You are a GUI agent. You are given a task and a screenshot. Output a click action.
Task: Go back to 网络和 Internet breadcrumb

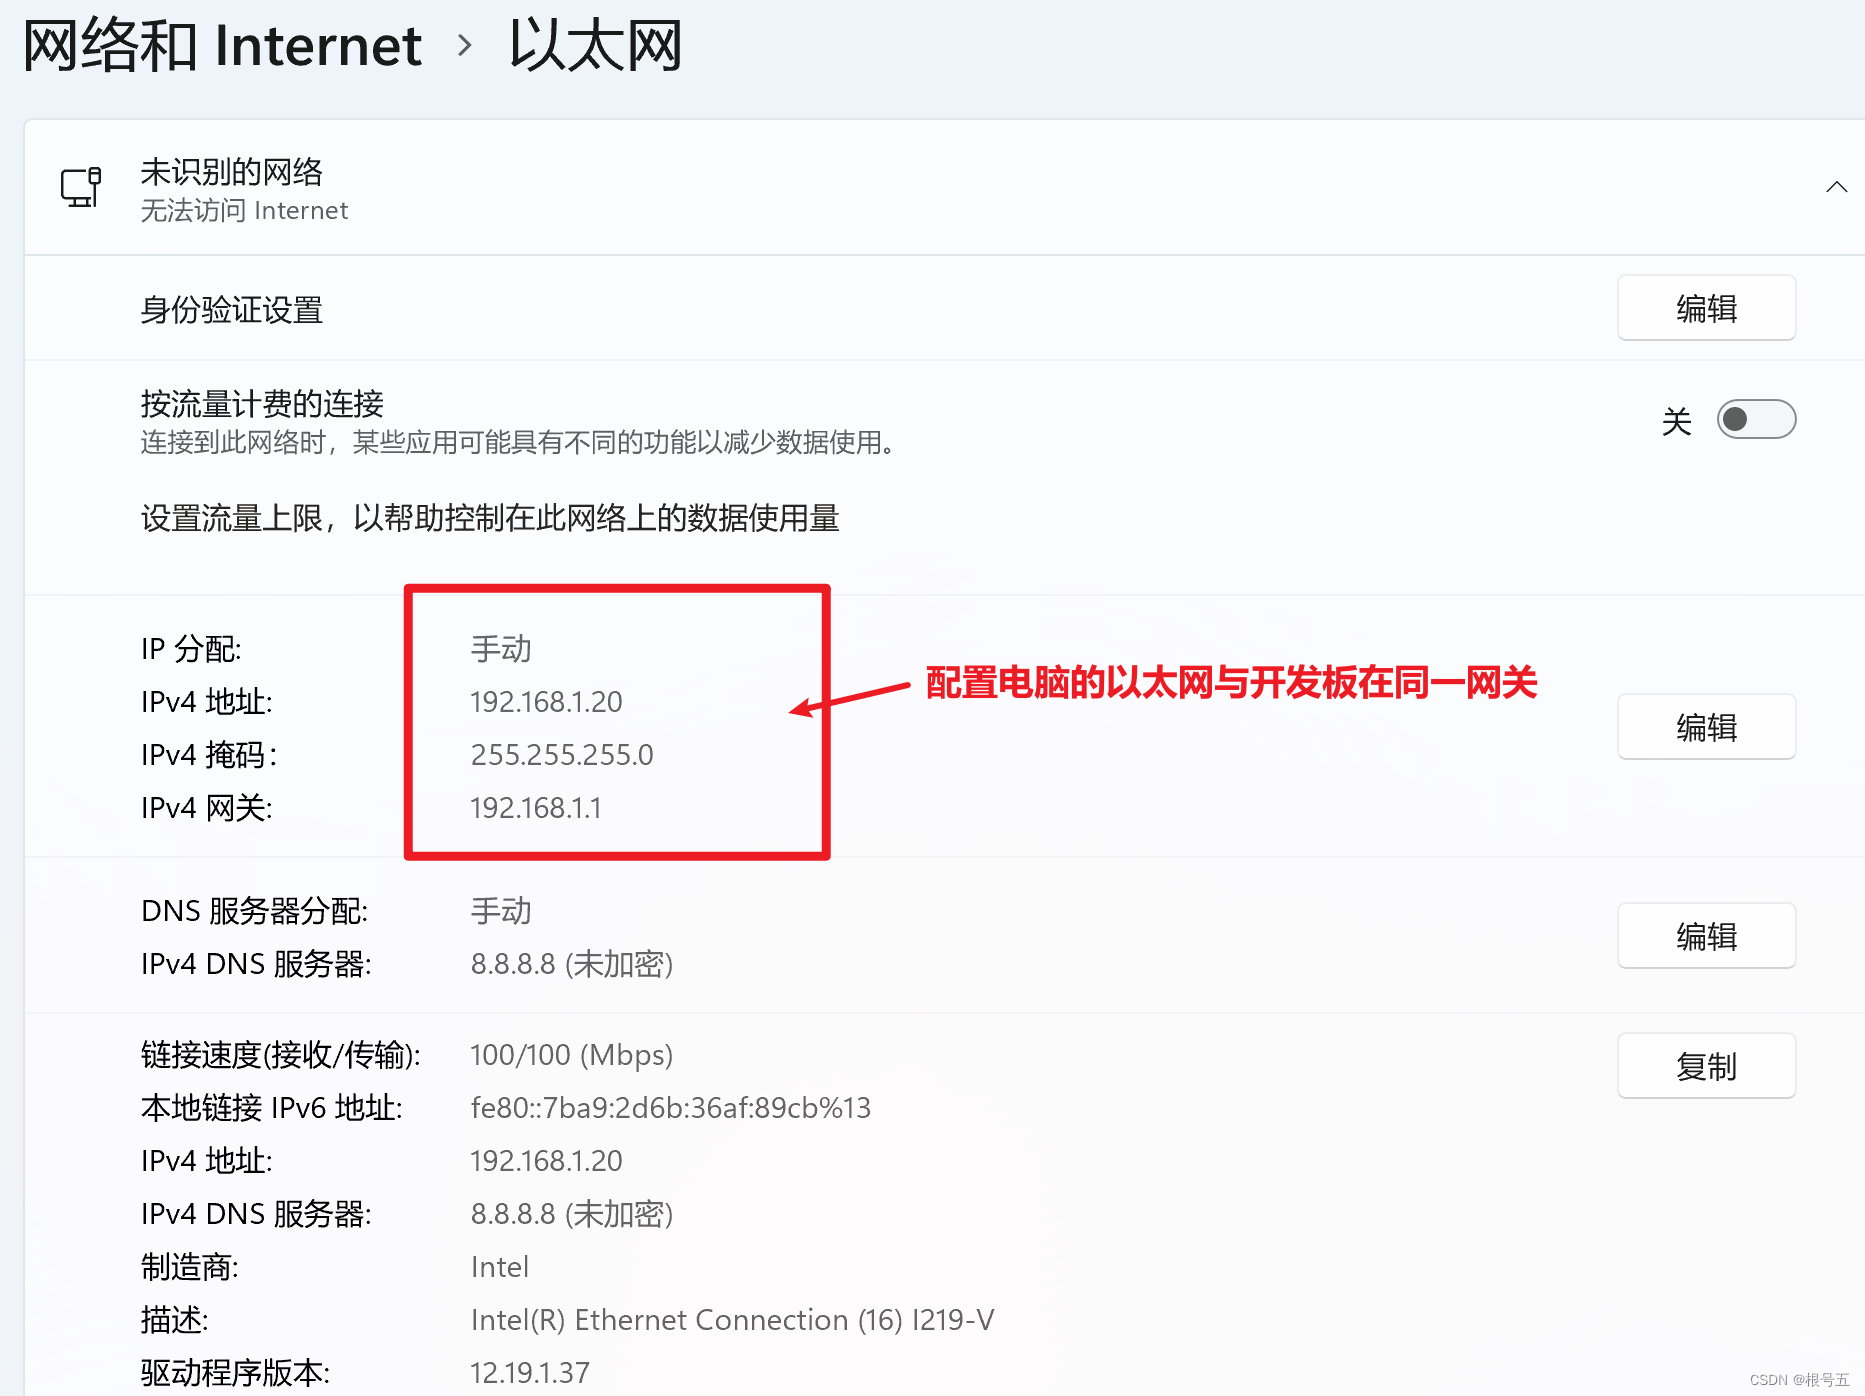click(222, 45)
